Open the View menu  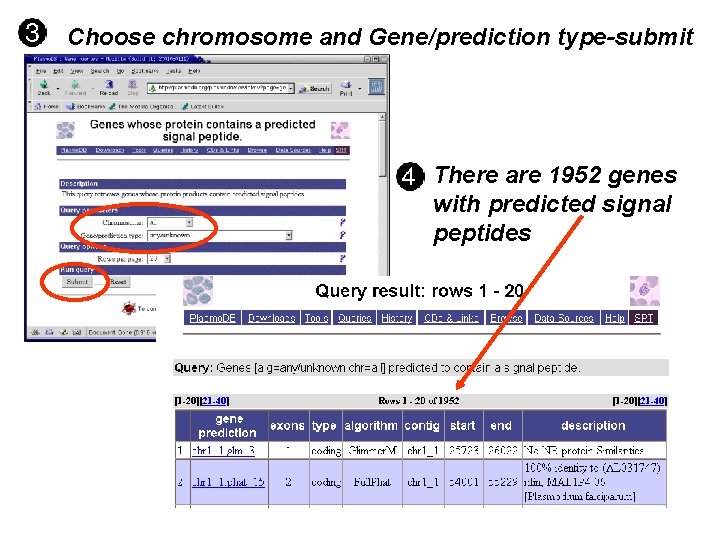(x=76, y=71)
